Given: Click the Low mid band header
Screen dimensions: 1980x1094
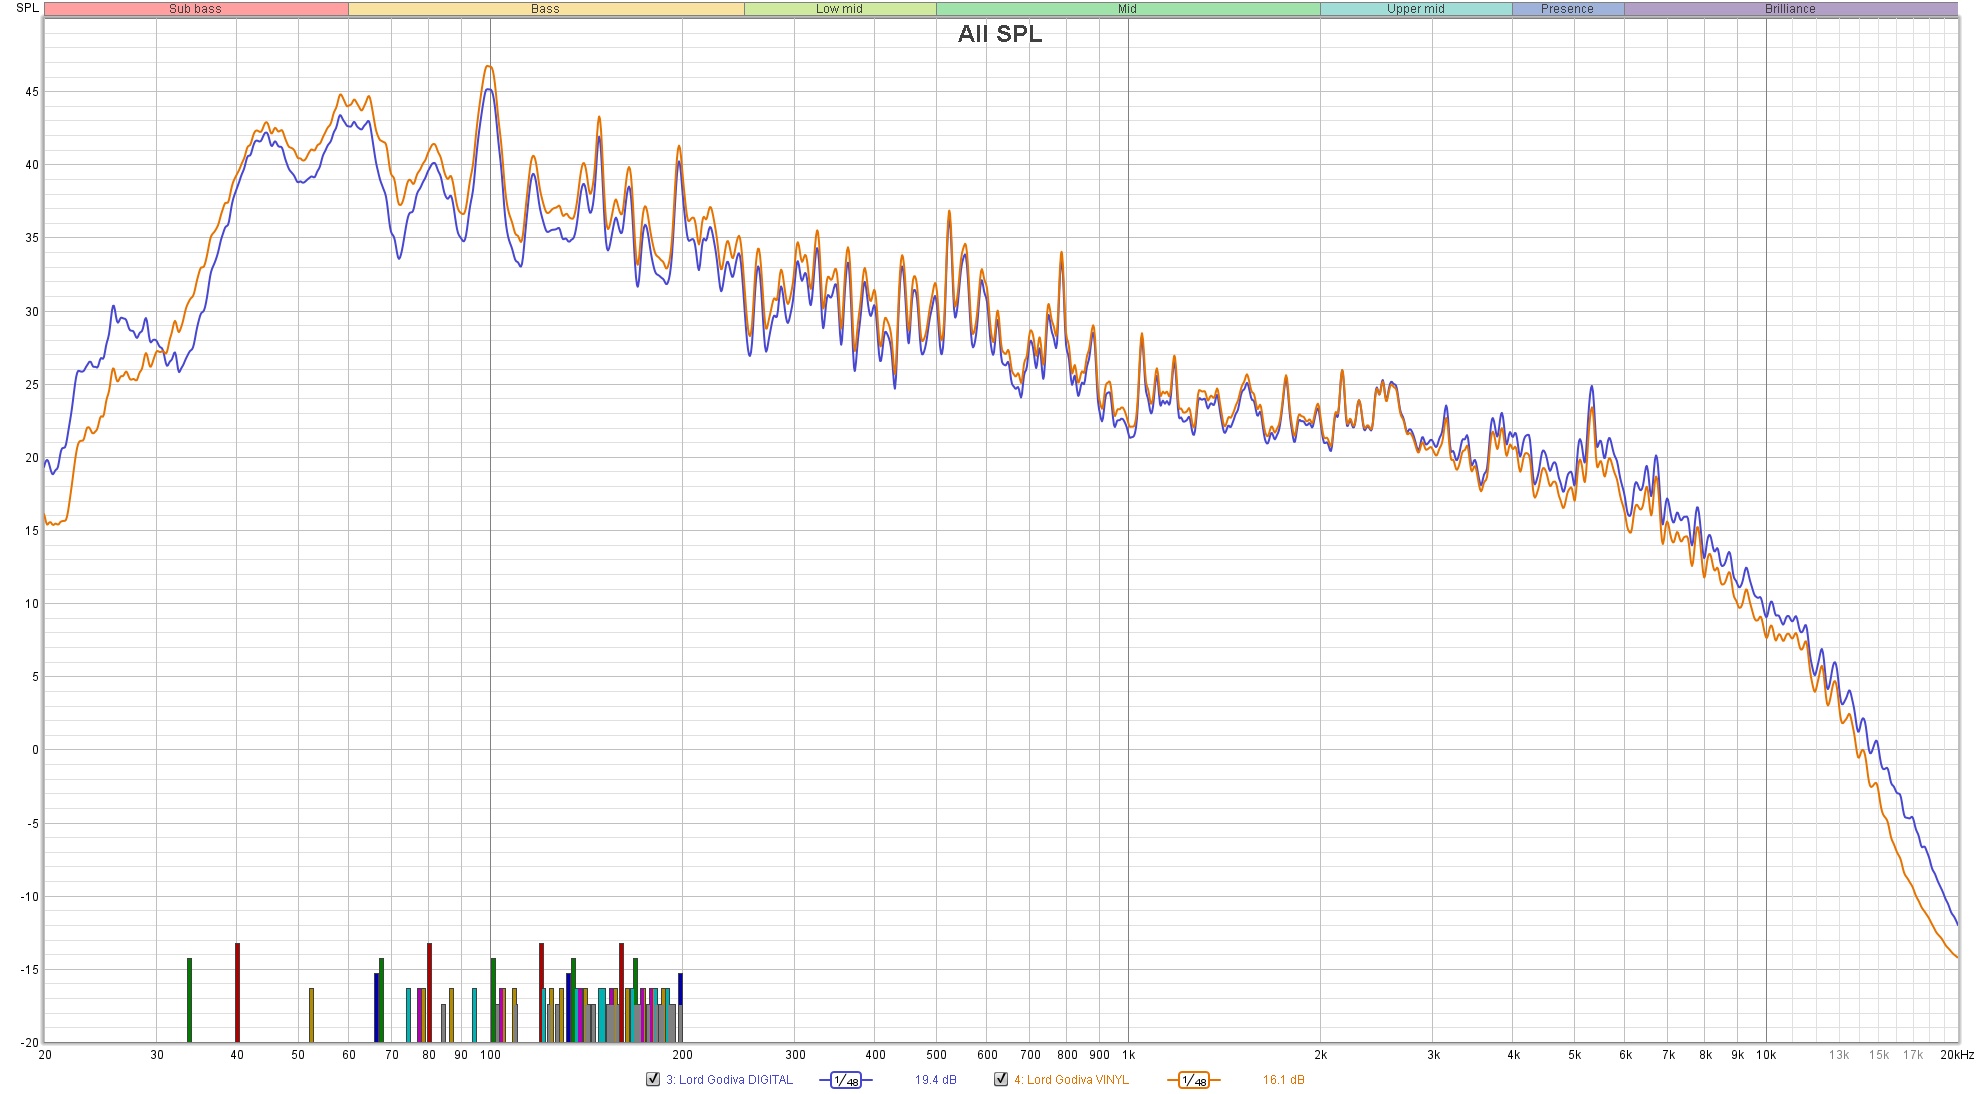Looking at the screenshot, I should [x=839, y=9].
